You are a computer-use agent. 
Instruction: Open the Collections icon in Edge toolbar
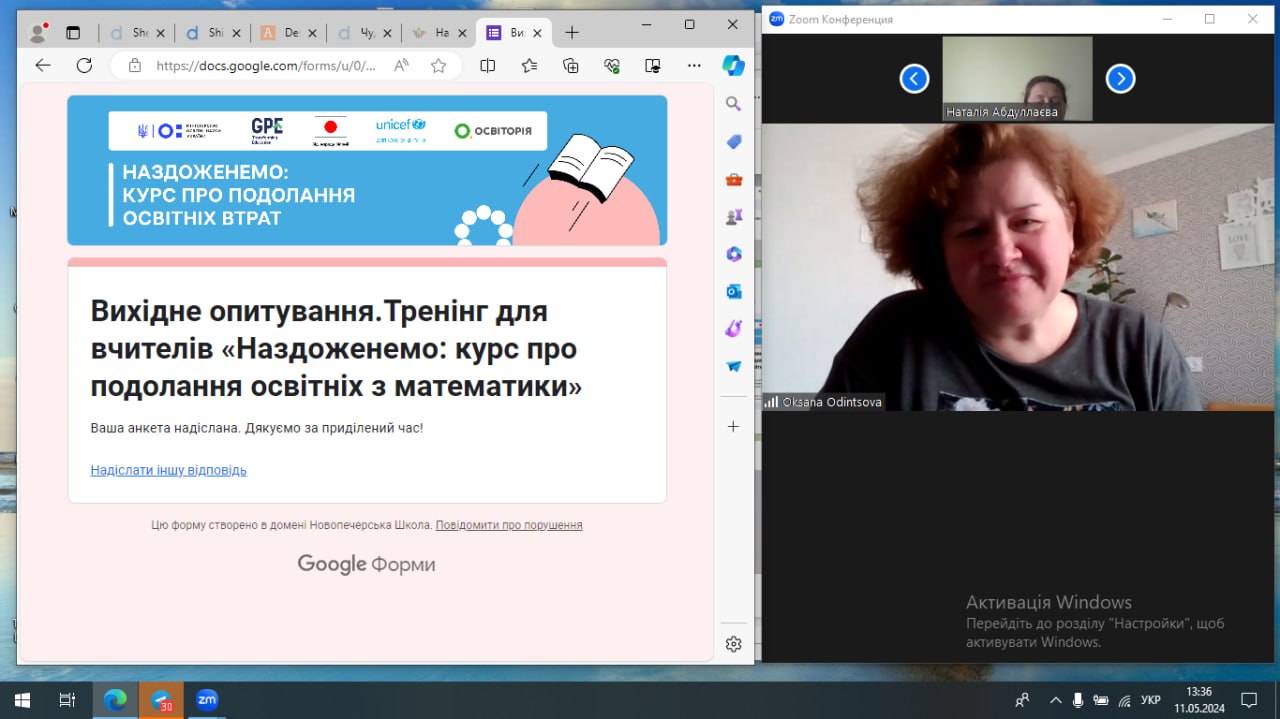point(571,66)
